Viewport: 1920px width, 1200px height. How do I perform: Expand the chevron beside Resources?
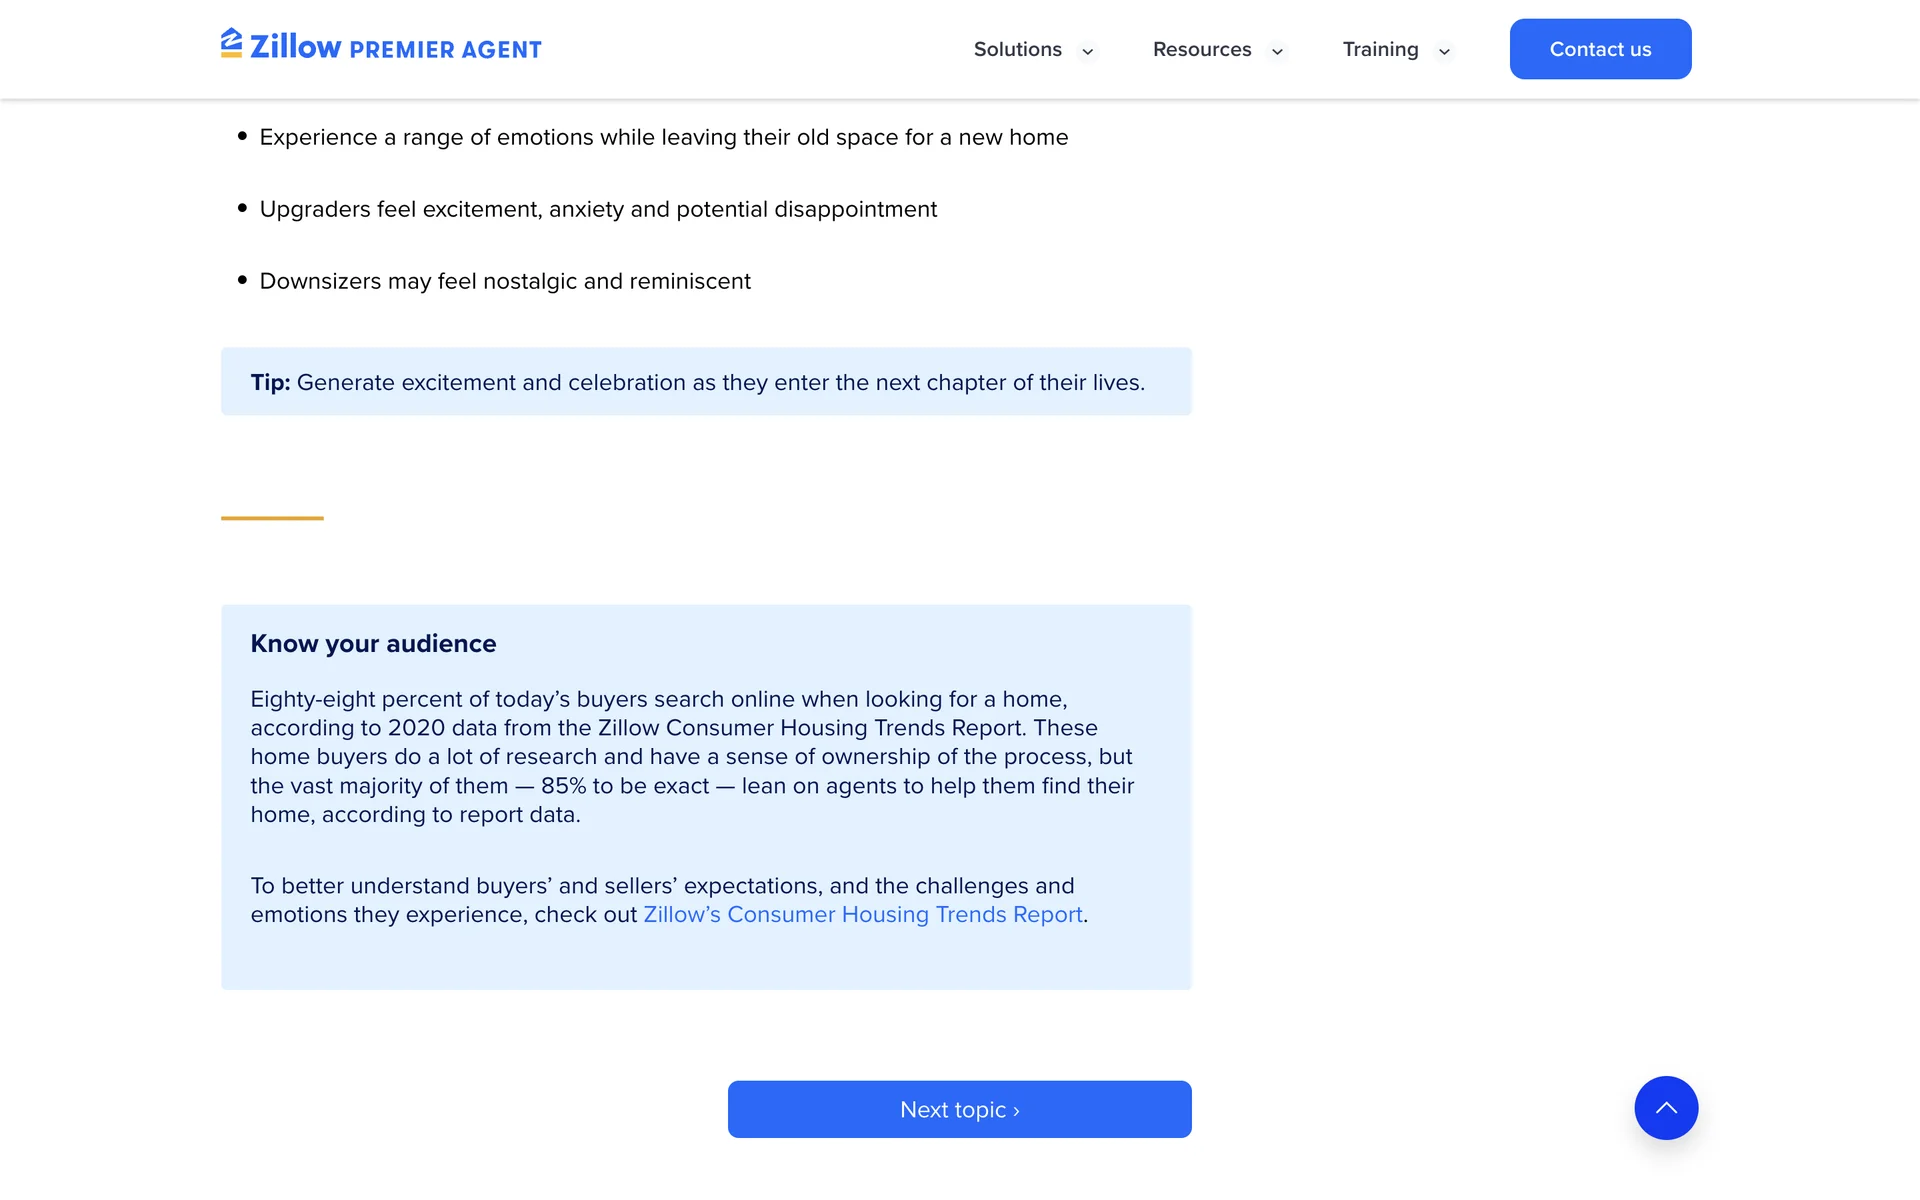click(x=1277, y=52)
